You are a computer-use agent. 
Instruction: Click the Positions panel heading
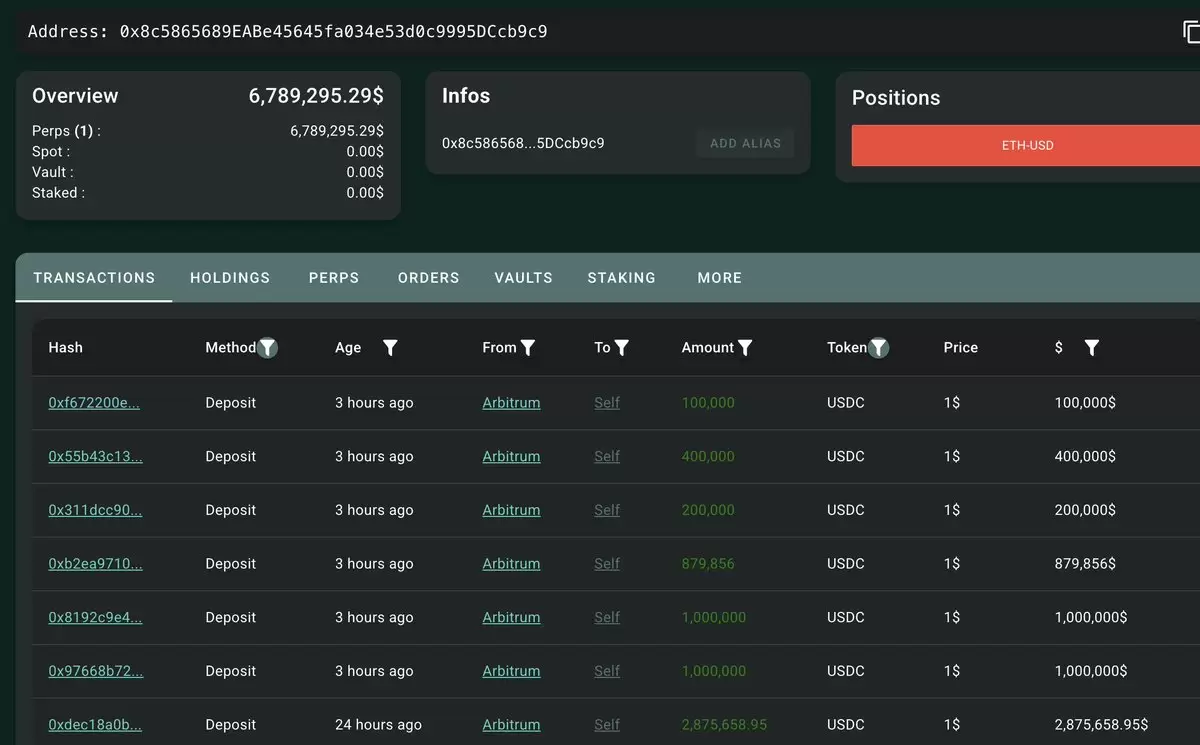(x=896, y=98)
